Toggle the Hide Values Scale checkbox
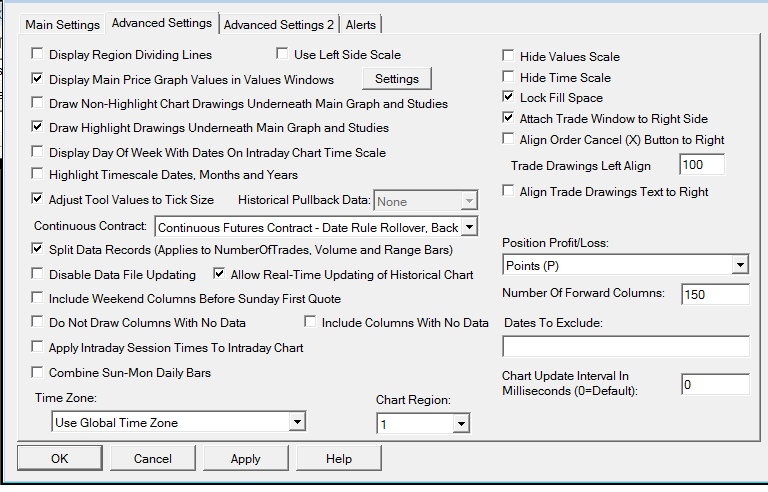Image resolution: width=768 pixels, height=492 pixels. pyautogui.click(x=509, y=57)
